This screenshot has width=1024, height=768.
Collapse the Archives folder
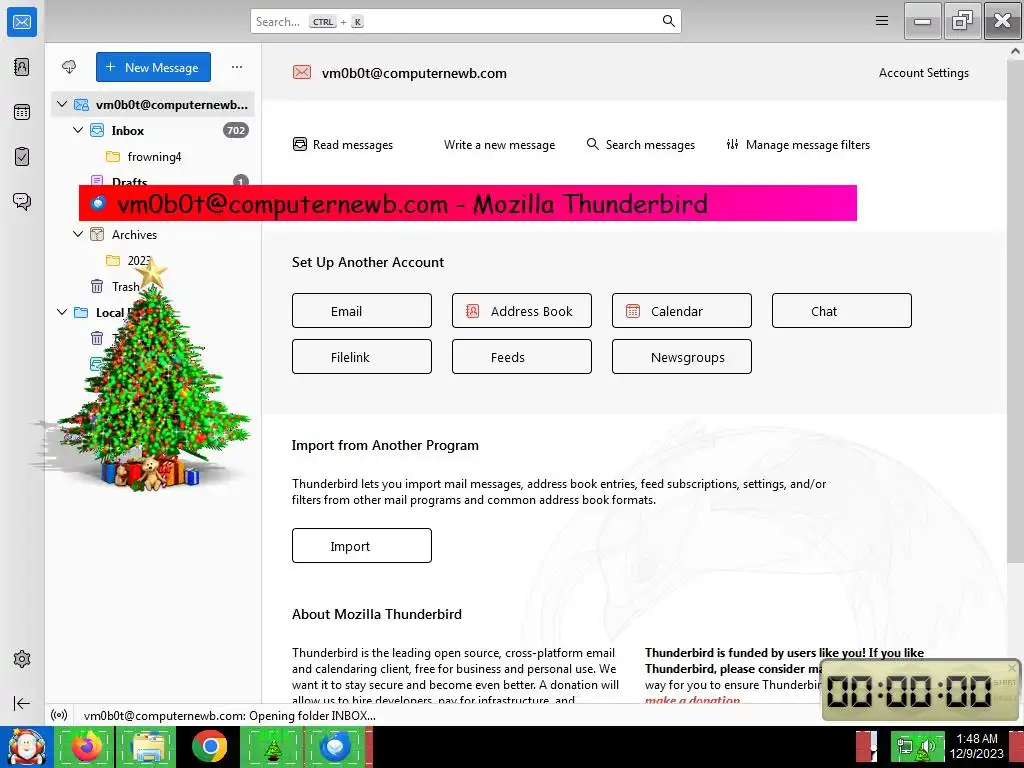pyautogui.click(x=78, y=234)
